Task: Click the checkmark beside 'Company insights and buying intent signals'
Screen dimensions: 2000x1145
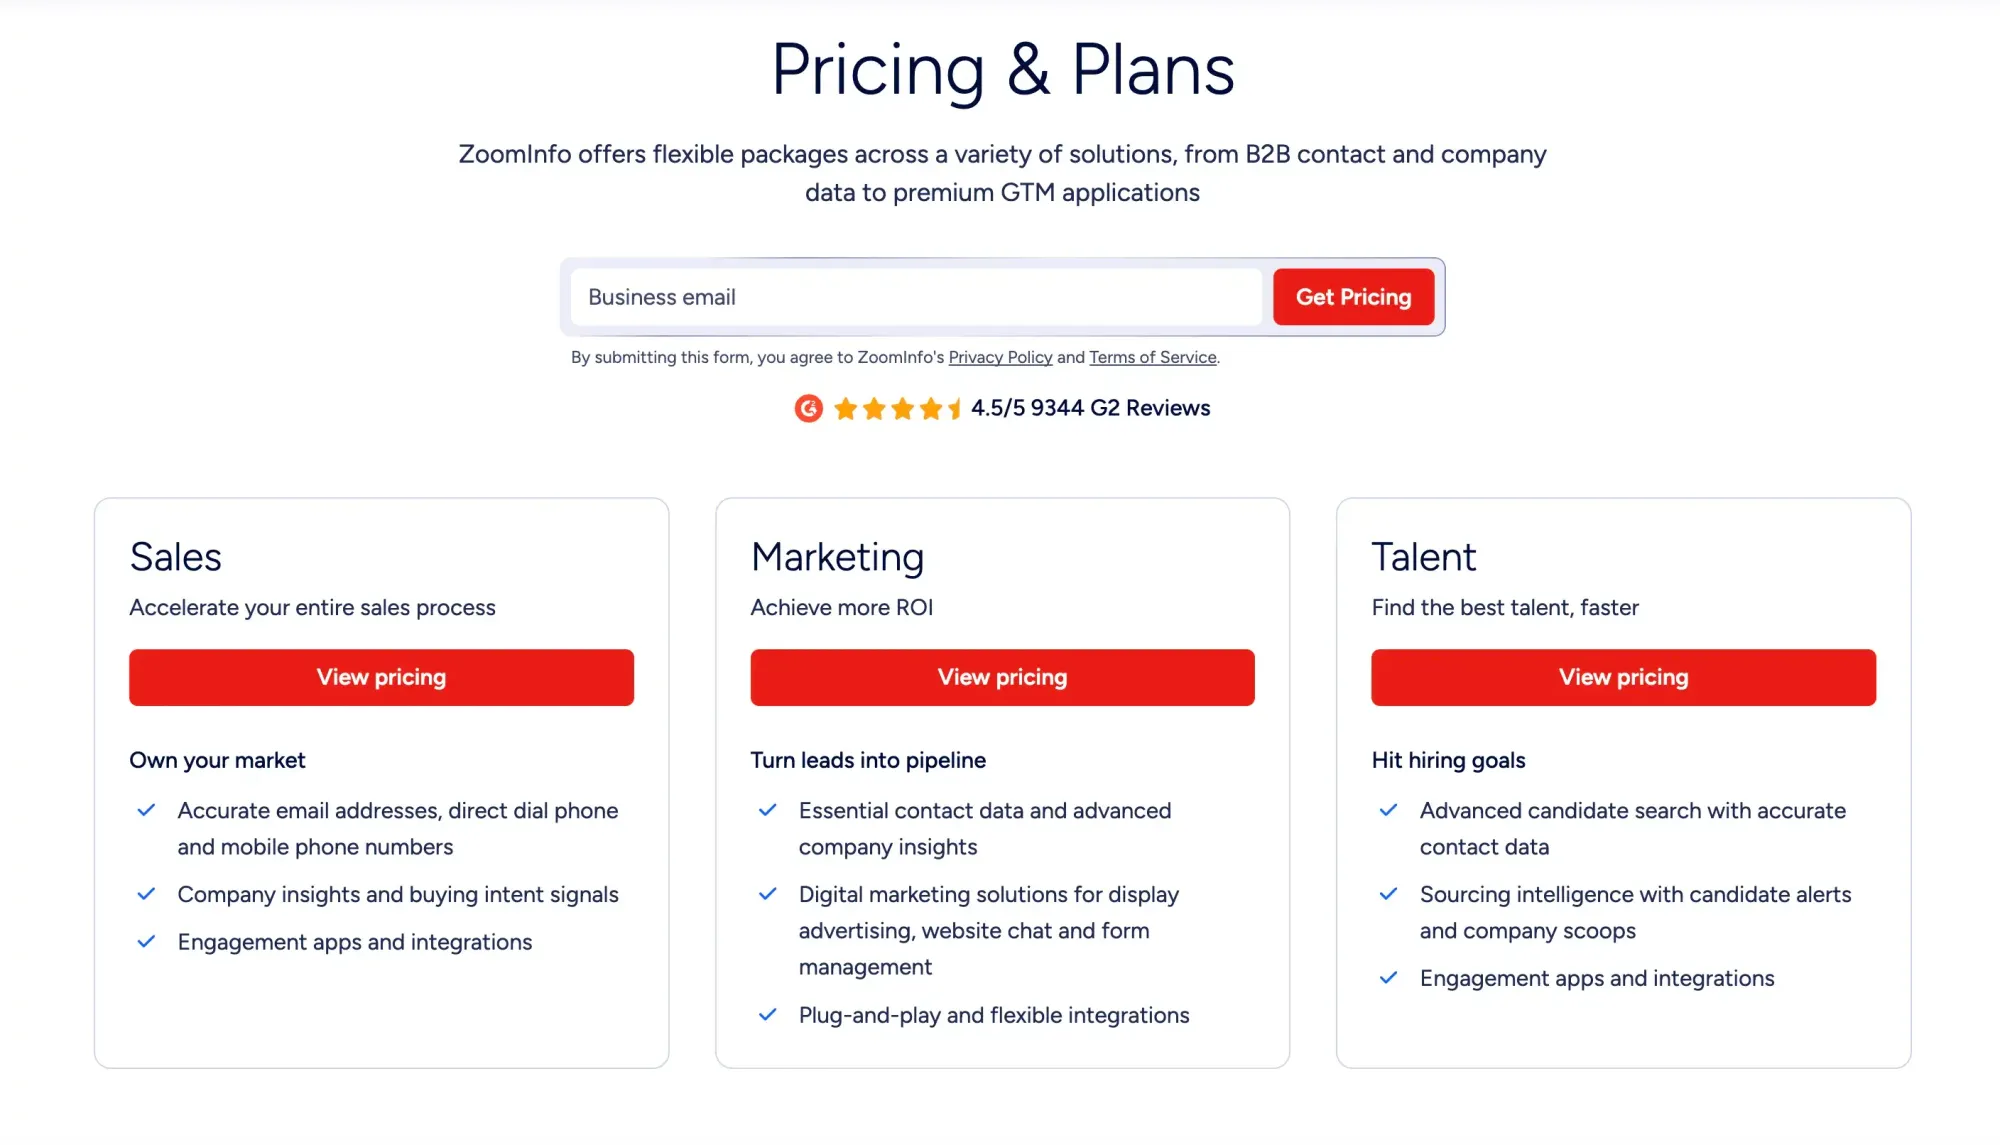Action: (x=147, y=893)
